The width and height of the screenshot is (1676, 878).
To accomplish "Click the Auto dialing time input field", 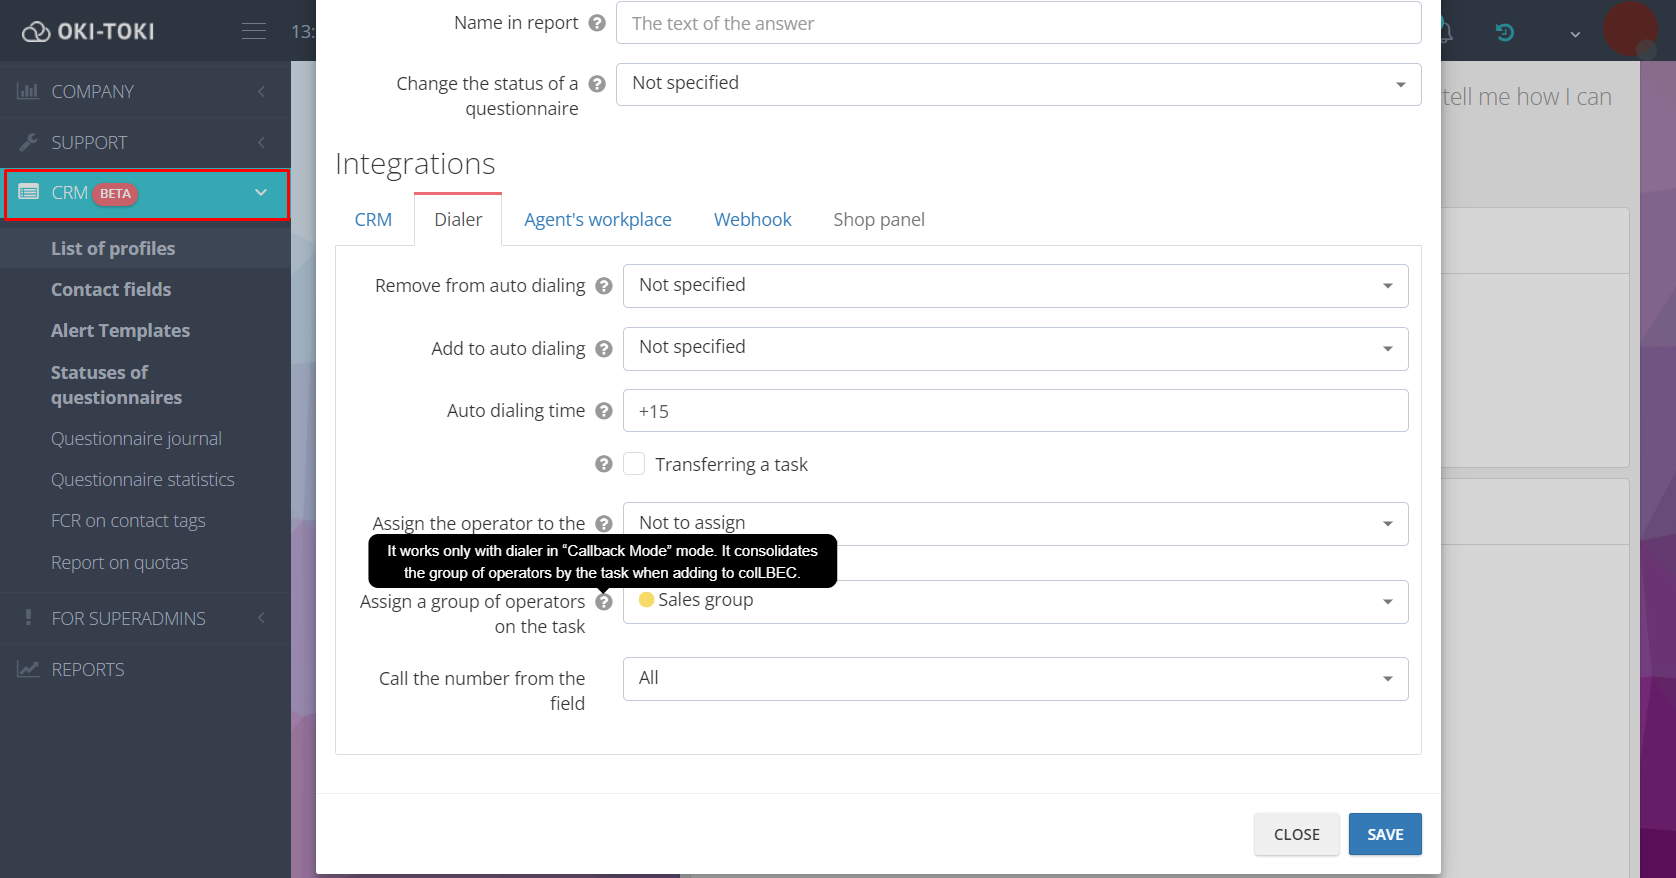I will click(1015, 411).
